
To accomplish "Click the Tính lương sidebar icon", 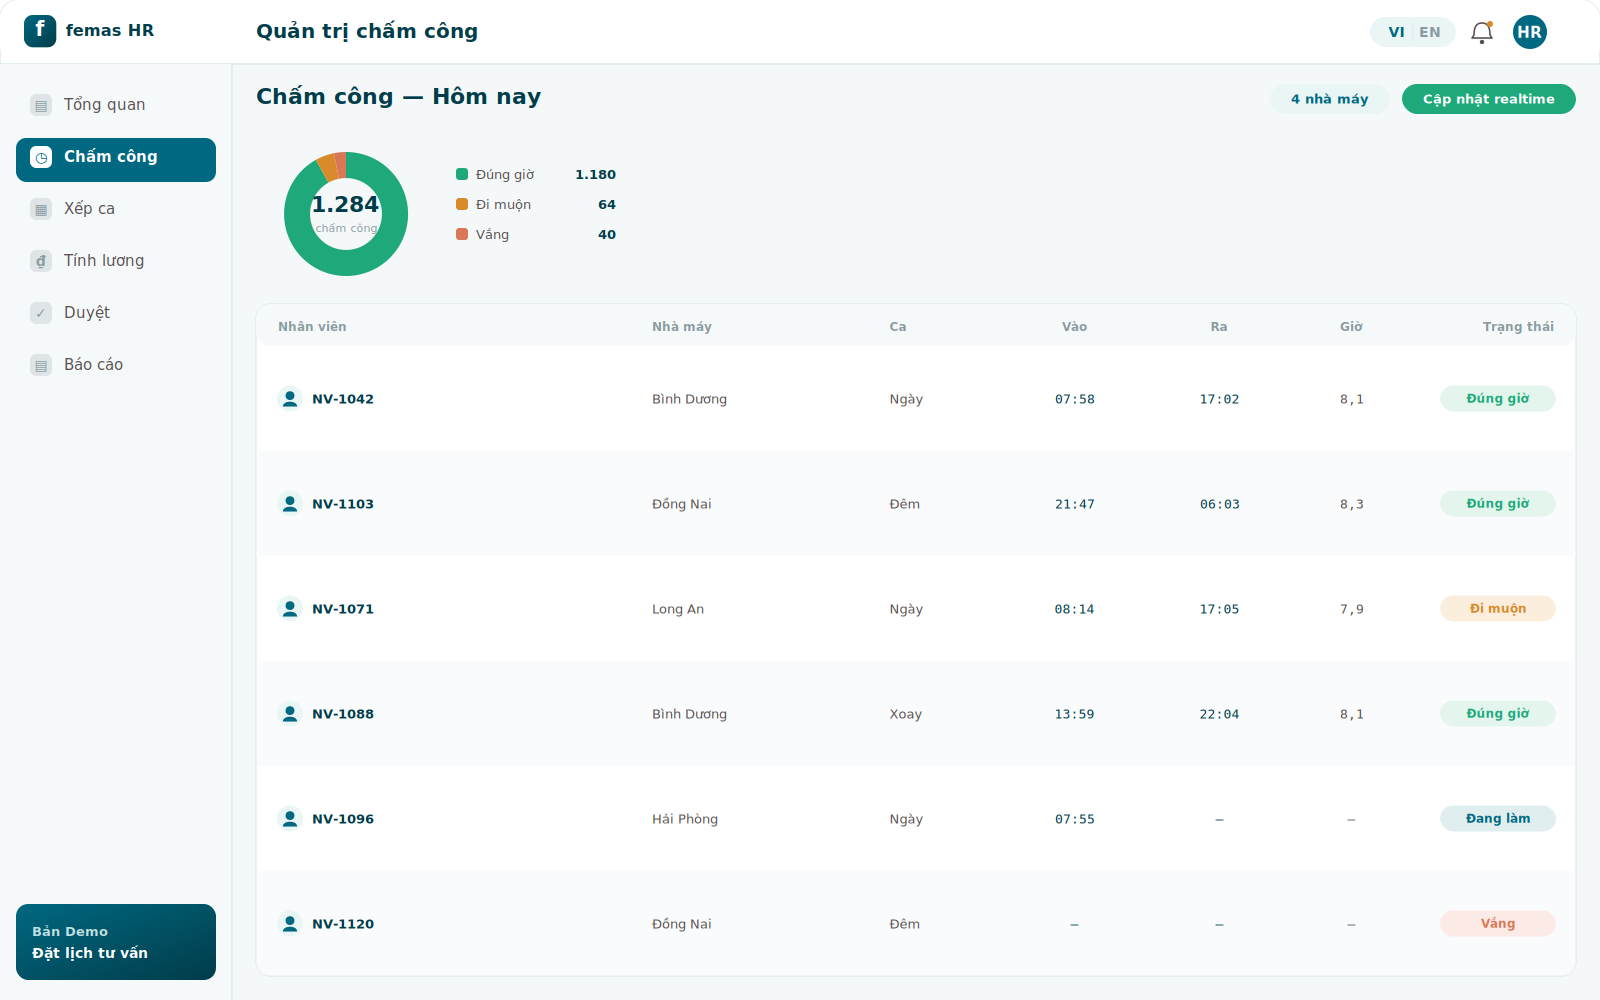I will (41, 261).
